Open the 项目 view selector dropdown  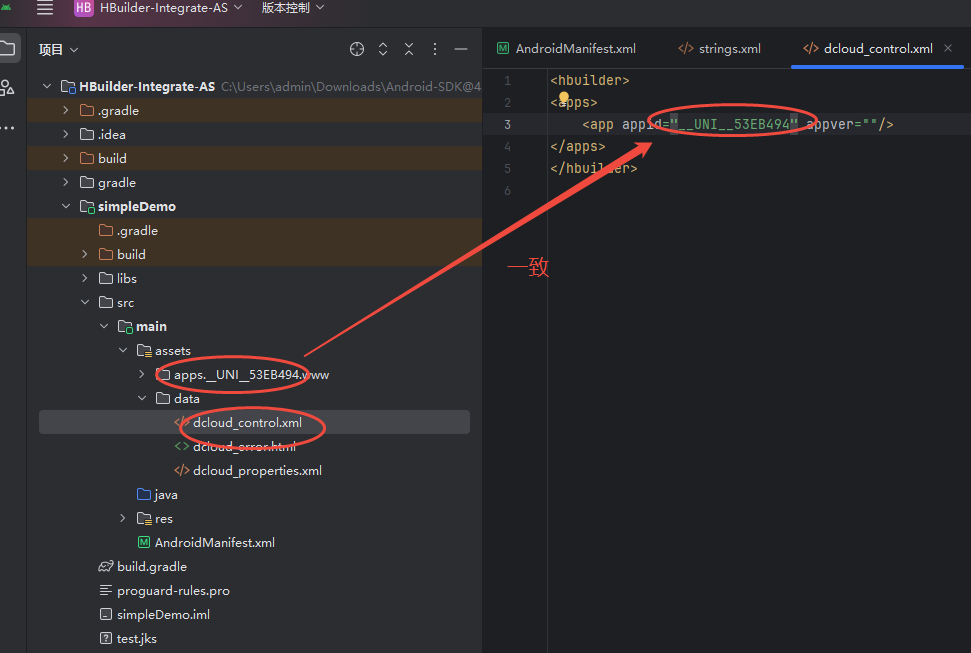point(58,50)
